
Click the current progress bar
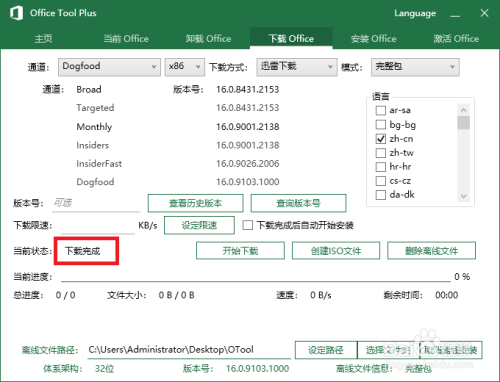pyautogui.click(x=256, y=281)
